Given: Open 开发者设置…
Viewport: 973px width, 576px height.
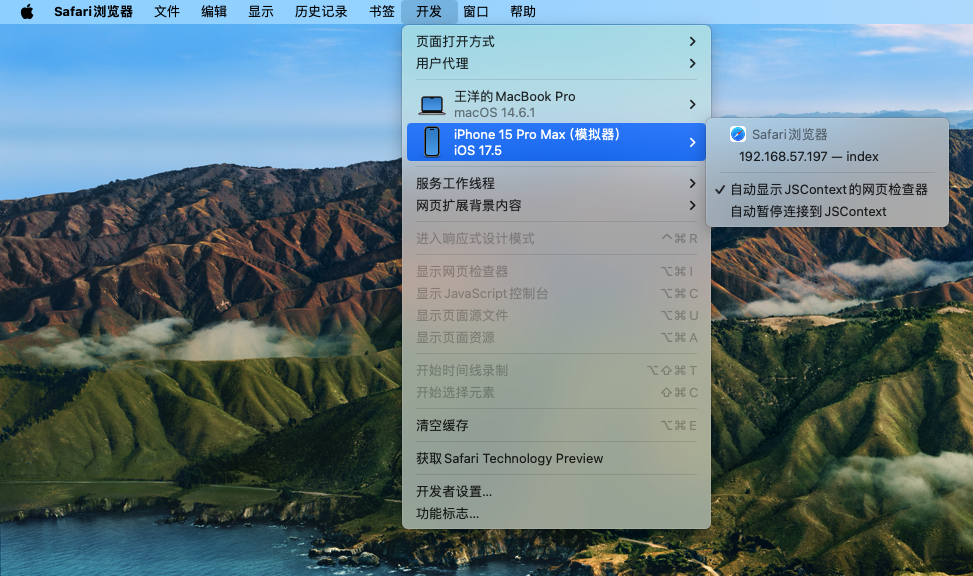Looking at the screenshot, I should 556,492.
